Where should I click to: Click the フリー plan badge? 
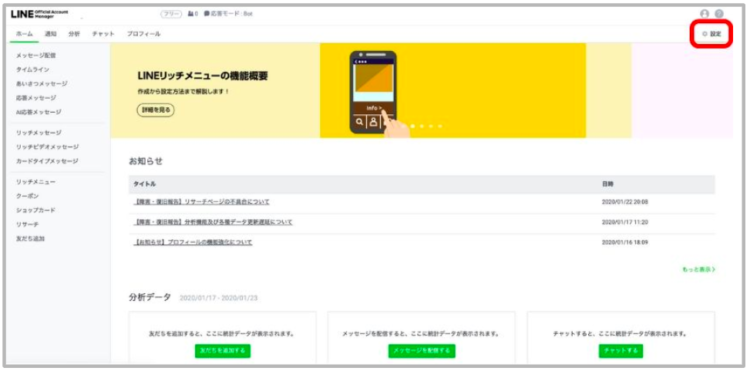click(171, 14)
